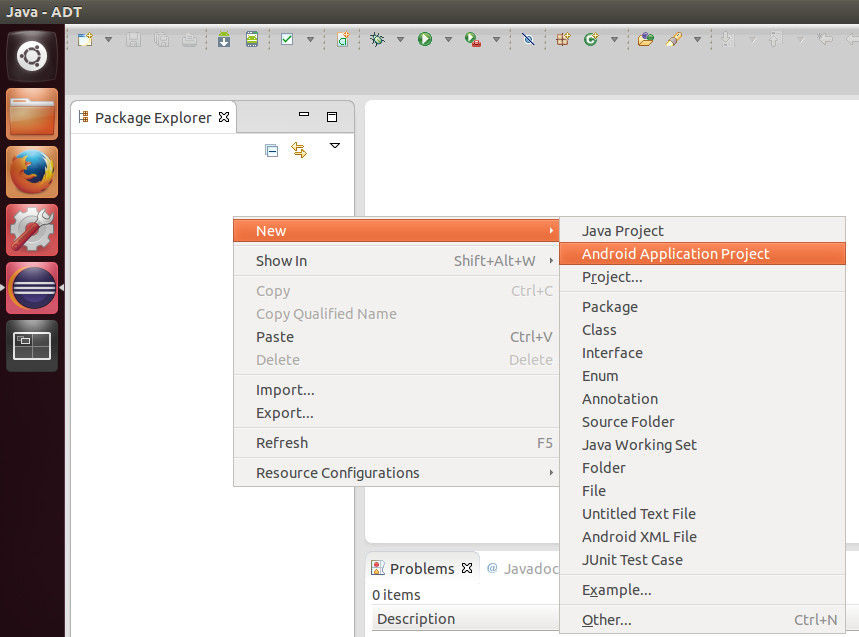Expand the Lint check dropdown arrow
This screenshot has width=859, height=637.
[311, 39]
